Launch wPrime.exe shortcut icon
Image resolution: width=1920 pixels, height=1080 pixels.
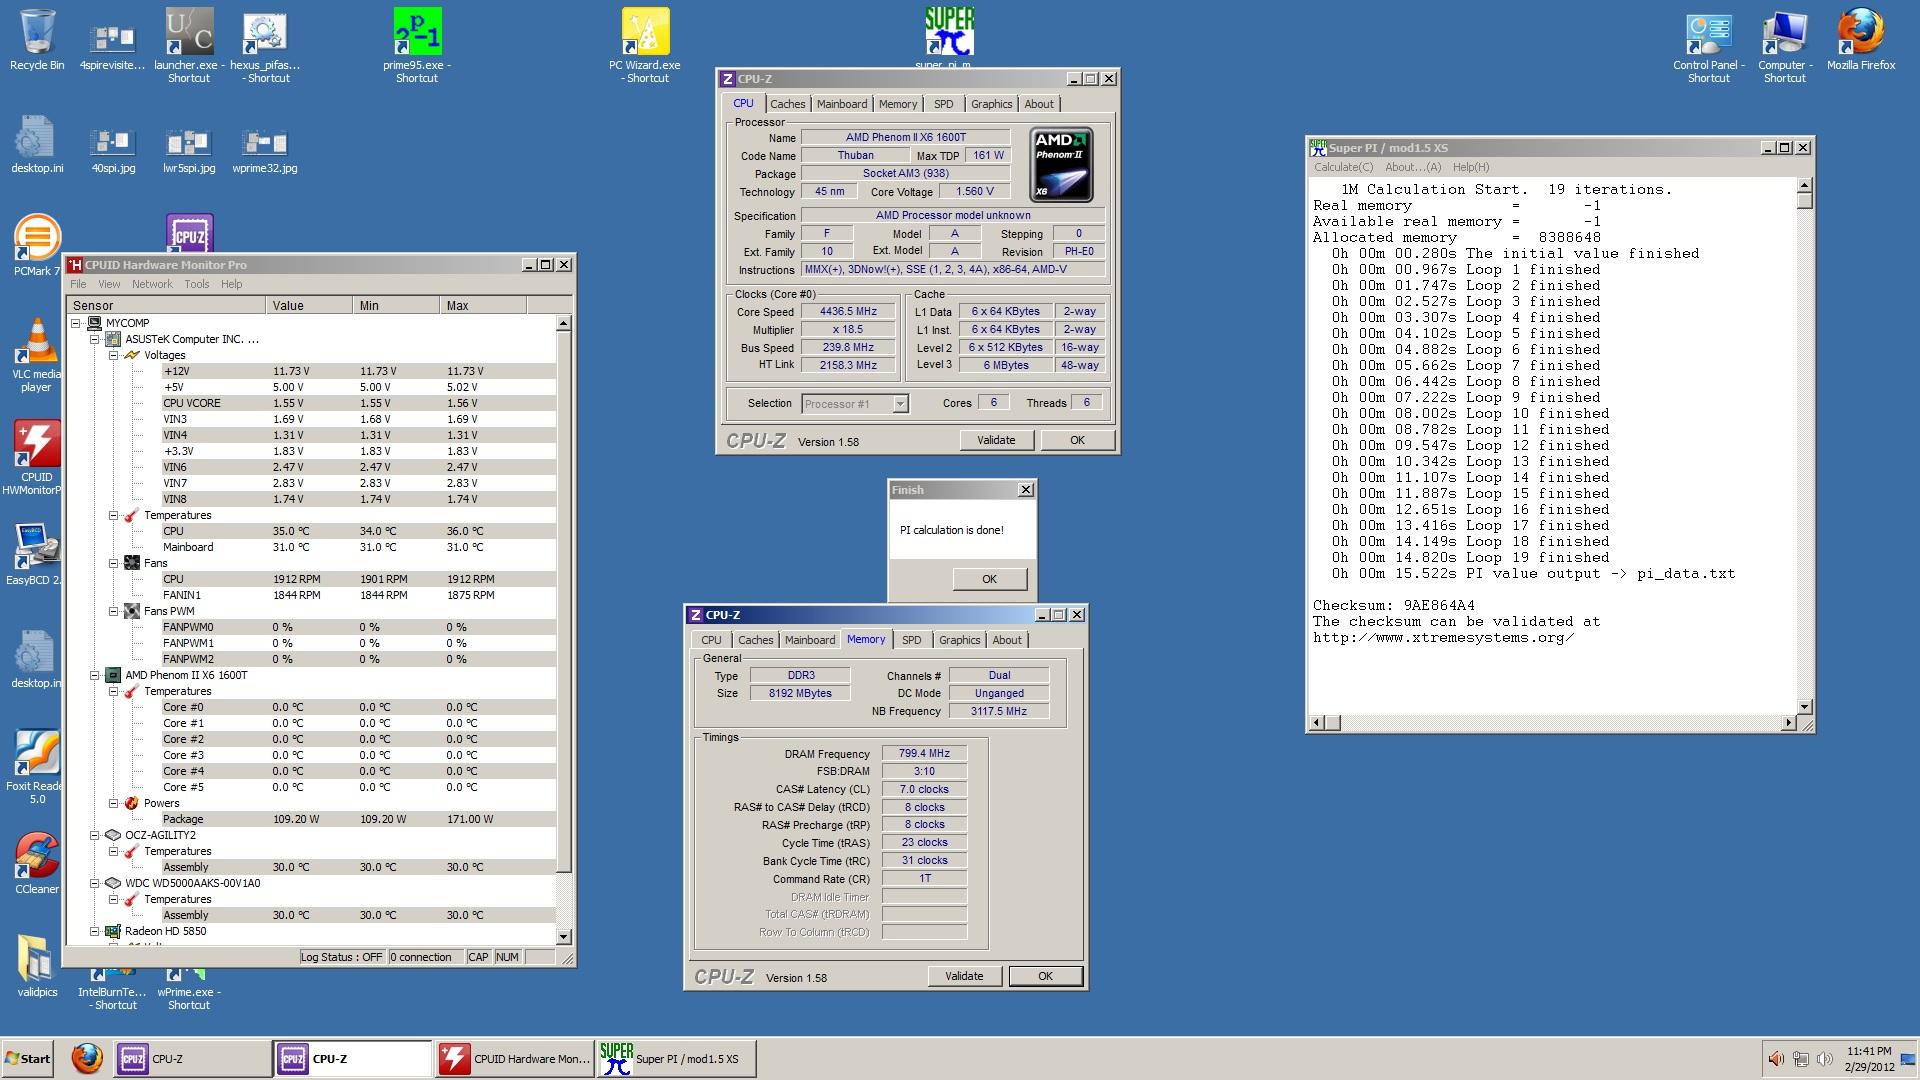point(189,988)
